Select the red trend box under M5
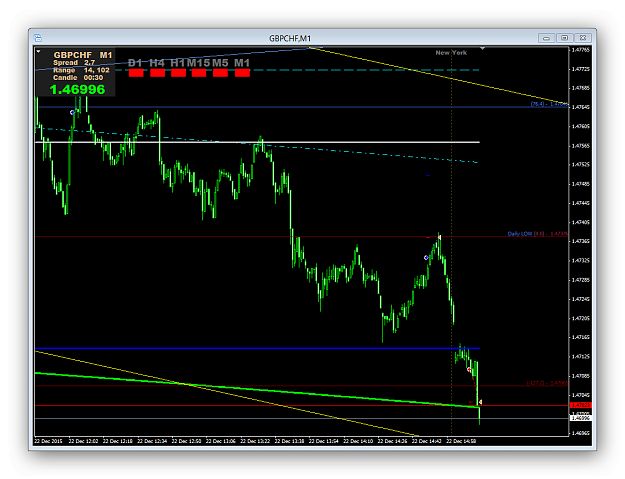 pyautogui.click(x=220, y=73)
